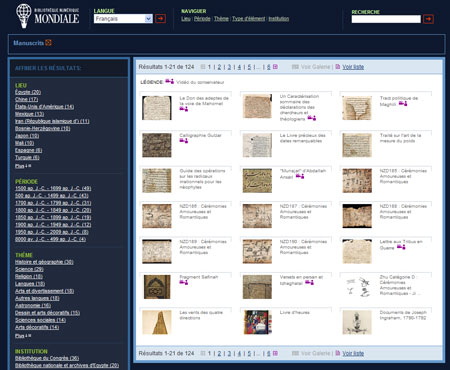This screenshot has width=450, height=370.
Task: Open the Langue dropdown showing Français
Action: pos(123,19)
